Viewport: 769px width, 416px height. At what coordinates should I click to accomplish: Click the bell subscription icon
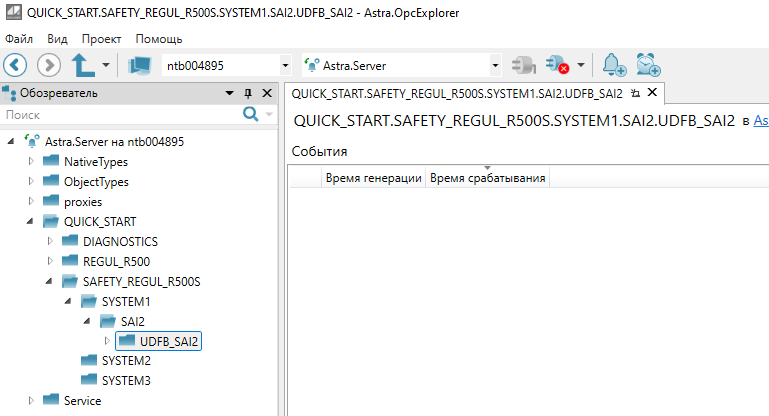(613, 66)
